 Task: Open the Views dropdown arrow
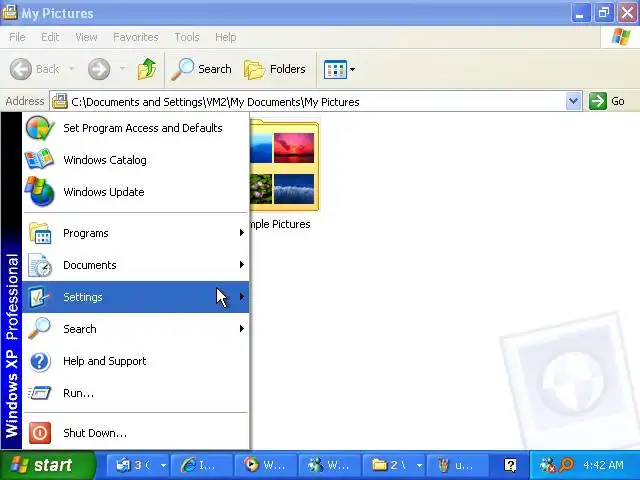[352, 69]
